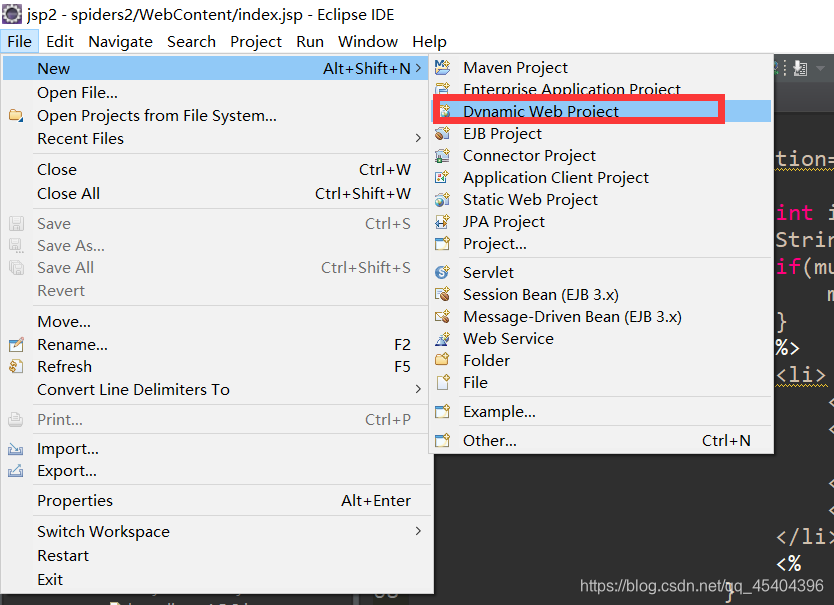This screenshot has height=605, width=834.
Task: Select Rename... menu entry
Action: [217, 344]
